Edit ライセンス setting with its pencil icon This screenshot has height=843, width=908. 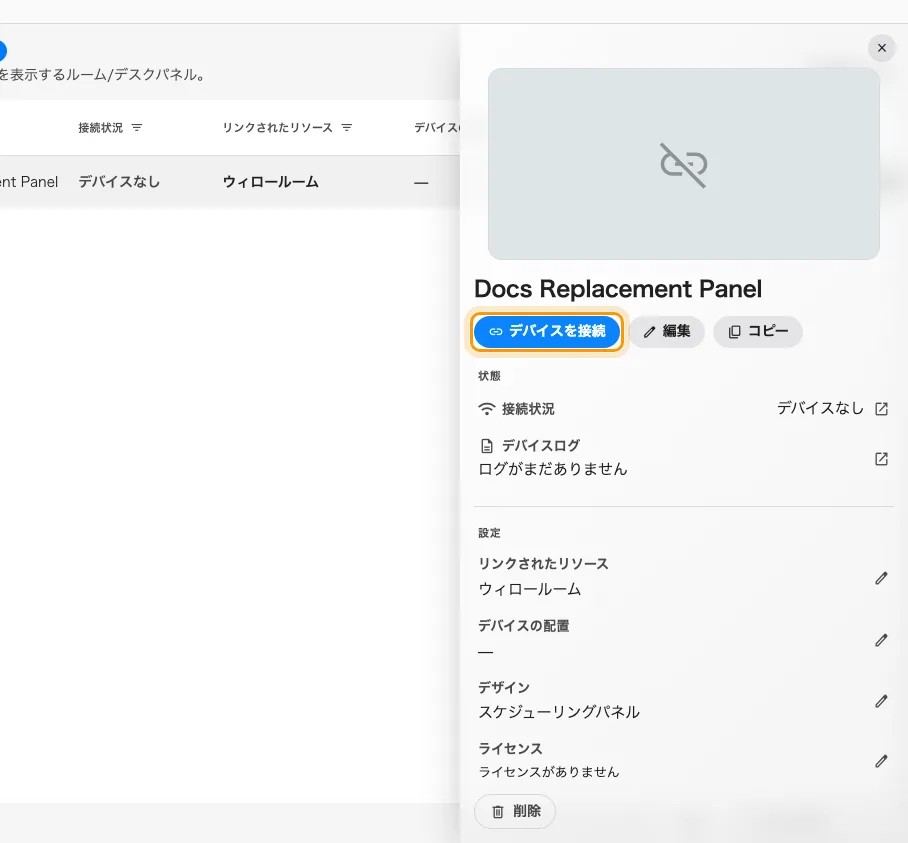881,761
